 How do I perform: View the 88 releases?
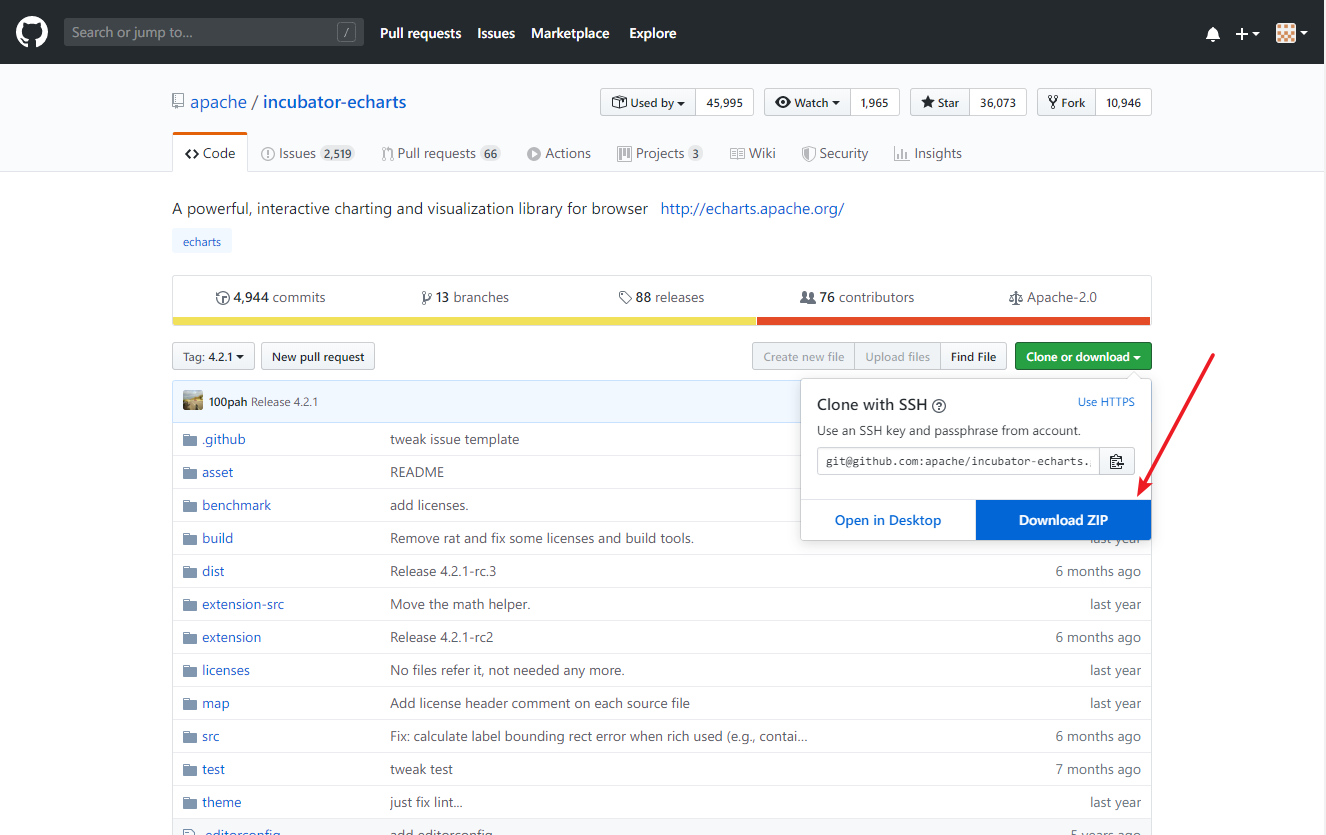point(661,297)
